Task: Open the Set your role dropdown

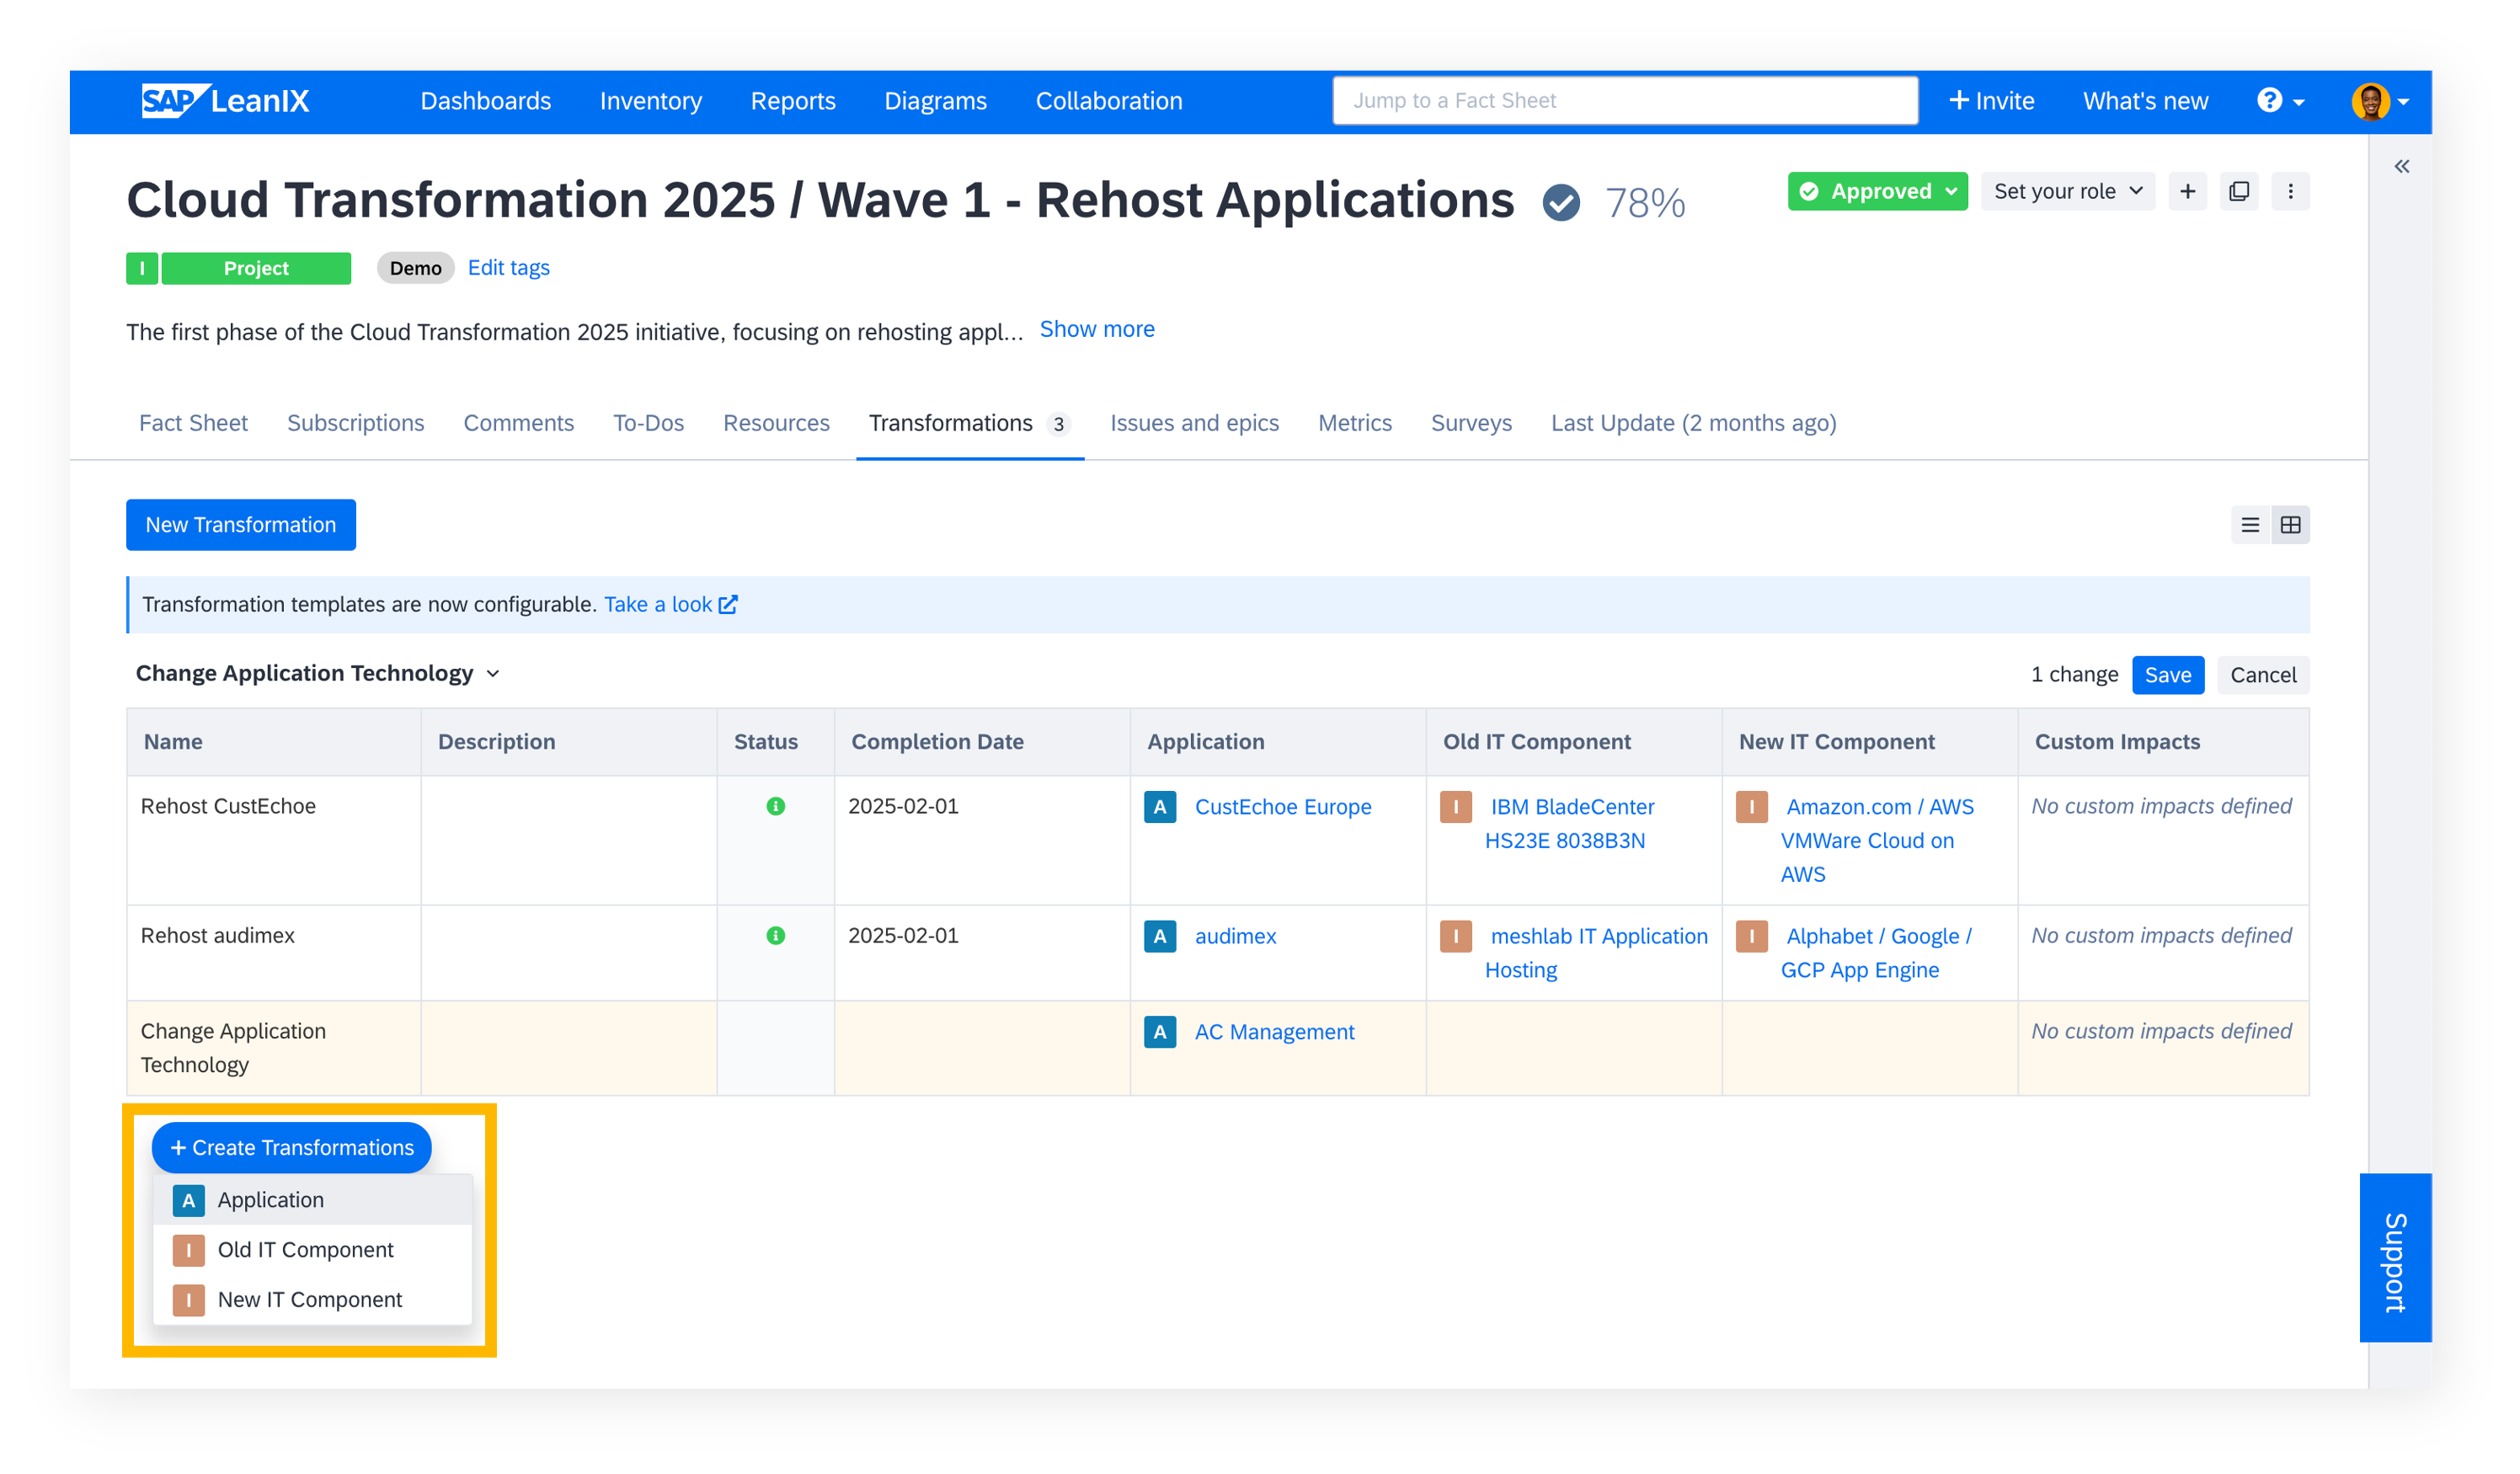Action: (x=2068, y=191)
